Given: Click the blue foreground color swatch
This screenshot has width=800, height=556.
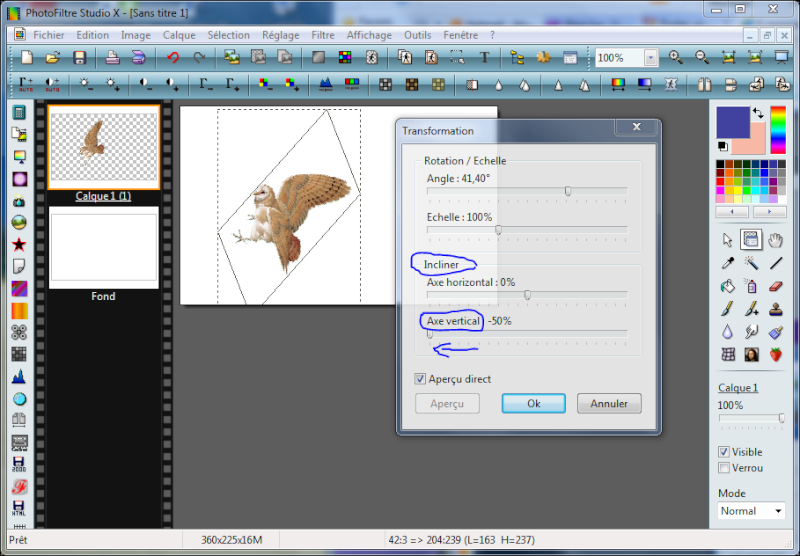Looking at the screenshot, I should point(733,122).
